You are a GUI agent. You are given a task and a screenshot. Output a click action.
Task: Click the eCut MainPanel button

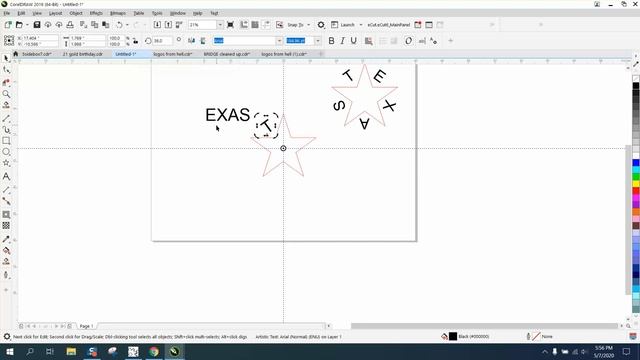click(x=389, y=25)
